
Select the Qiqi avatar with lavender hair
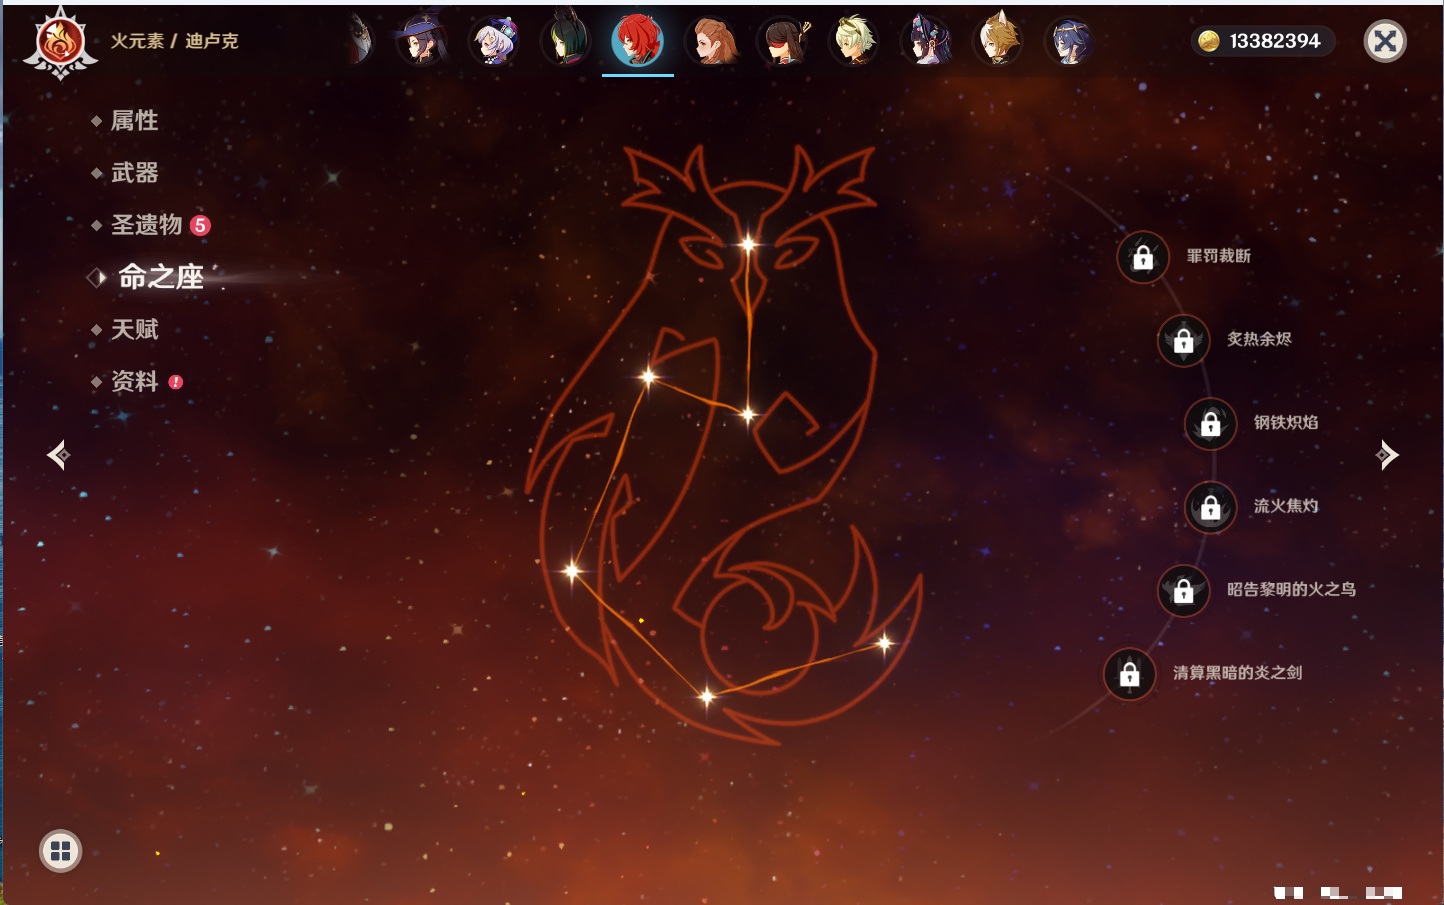tap(494, 42)
